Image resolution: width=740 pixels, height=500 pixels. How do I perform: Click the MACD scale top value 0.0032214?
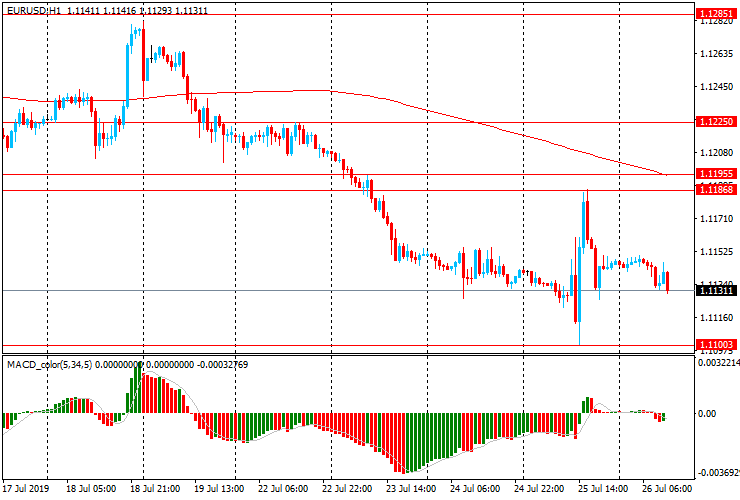coord(718,363)
